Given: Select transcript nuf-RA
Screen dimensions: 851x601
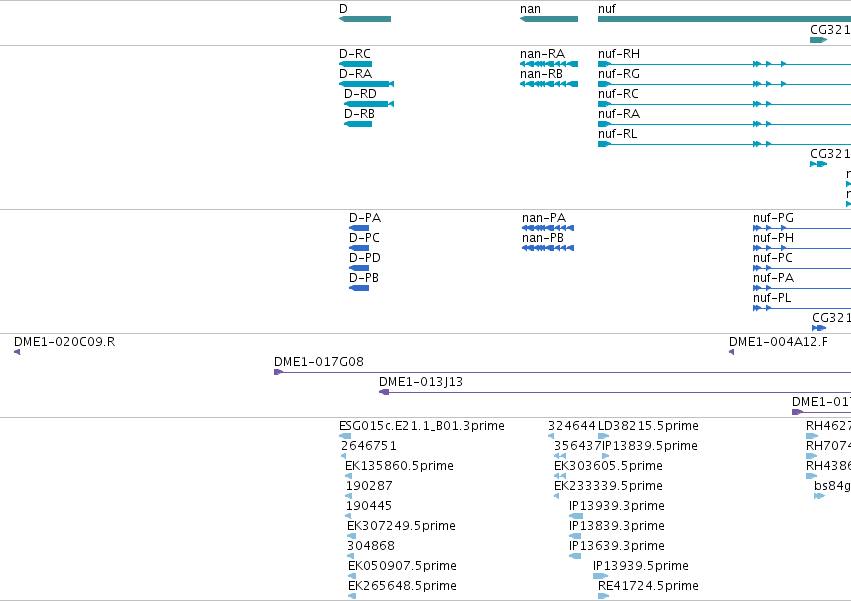Looking at the screenshot, I should pyautogui.click(x=724, y=124).
